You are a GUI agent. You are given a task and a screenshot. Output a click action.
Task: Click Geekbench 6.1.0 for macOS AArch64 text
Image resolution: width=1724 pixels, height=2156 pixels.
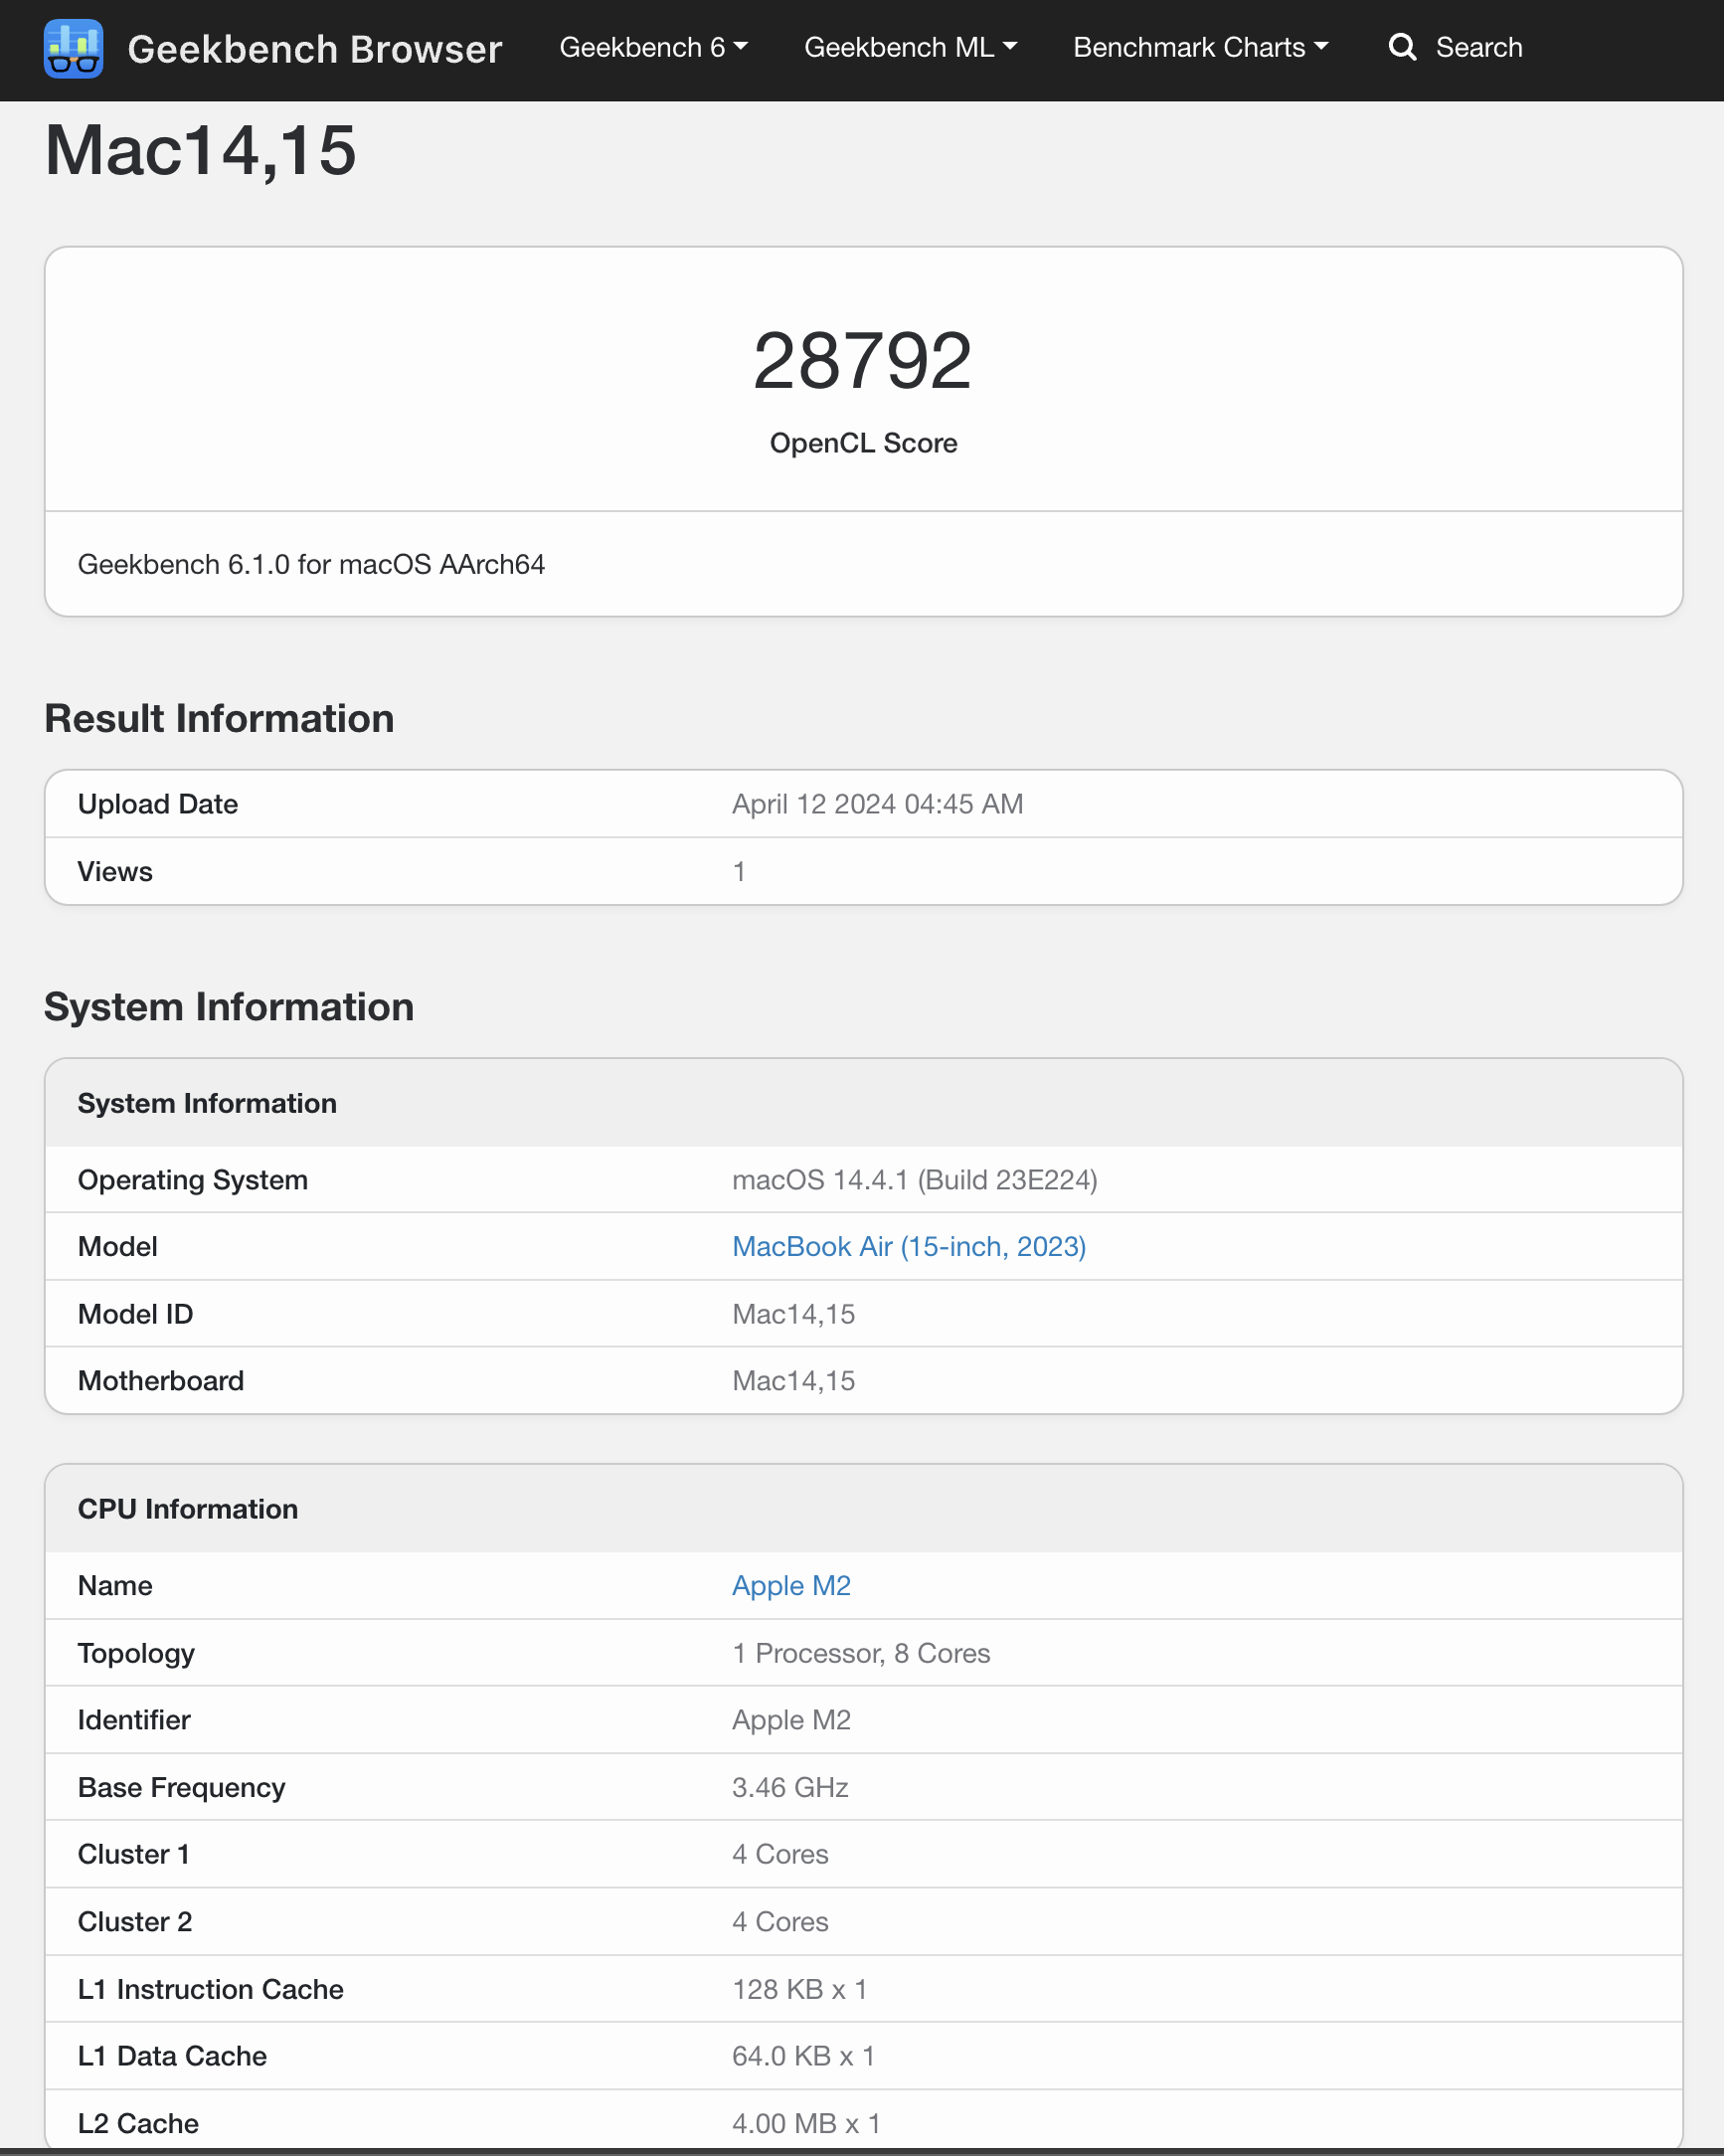pyautogui.click(x=311, y=564)
